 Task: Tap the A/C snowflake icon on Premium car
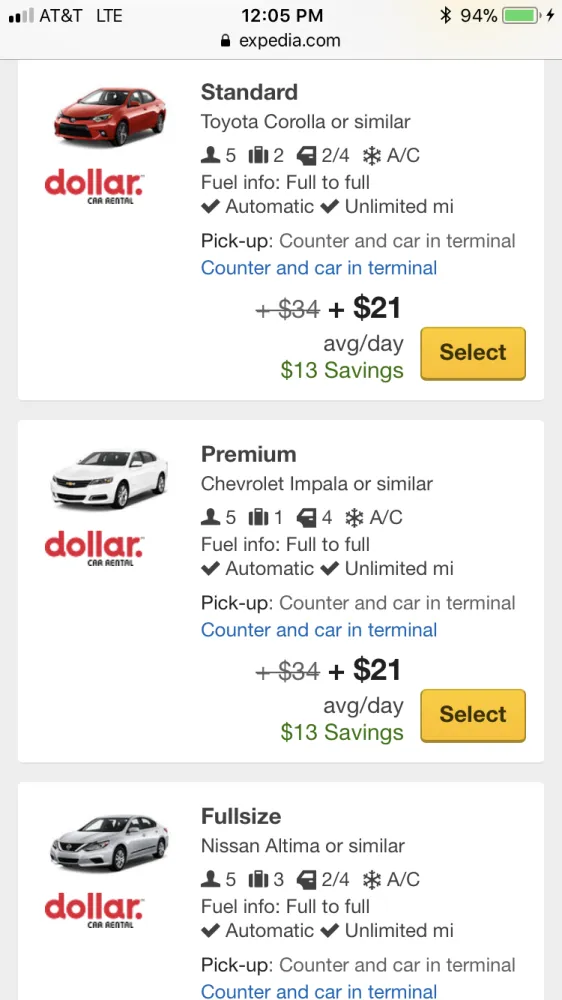[x=355, y=517]
